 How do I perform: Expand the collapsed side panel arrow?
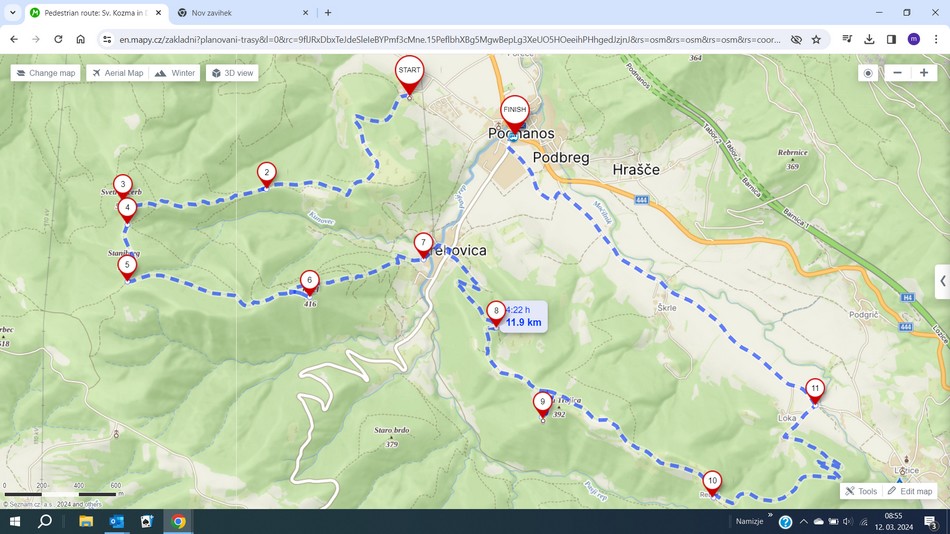coord(941,281)
